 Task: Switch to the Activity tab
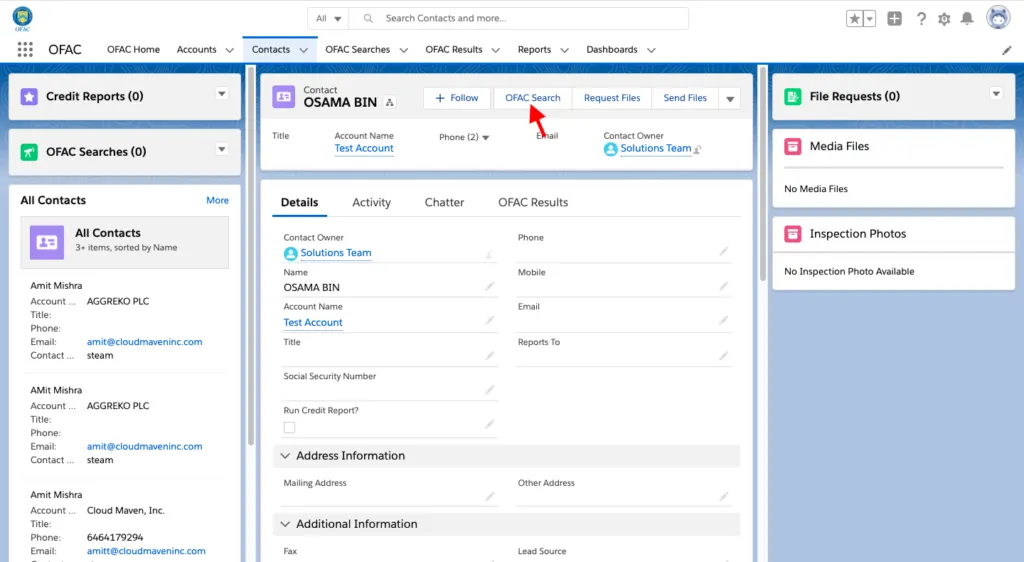[x=372, y=202]
